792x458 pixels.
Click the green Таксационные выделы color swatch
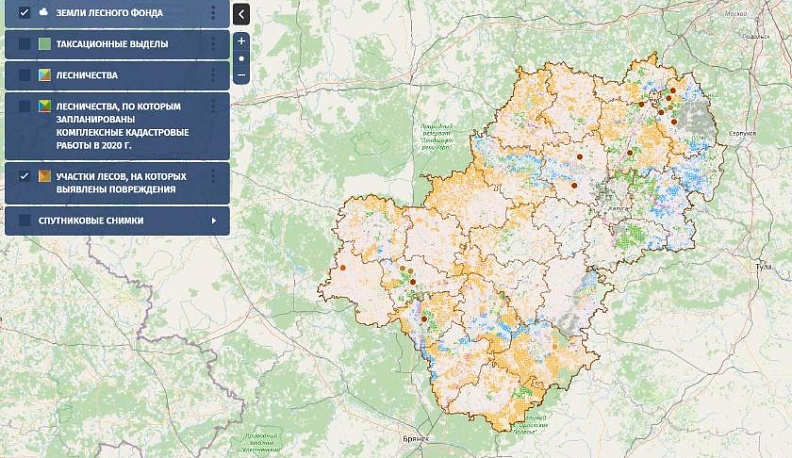(x=44, y=44)
